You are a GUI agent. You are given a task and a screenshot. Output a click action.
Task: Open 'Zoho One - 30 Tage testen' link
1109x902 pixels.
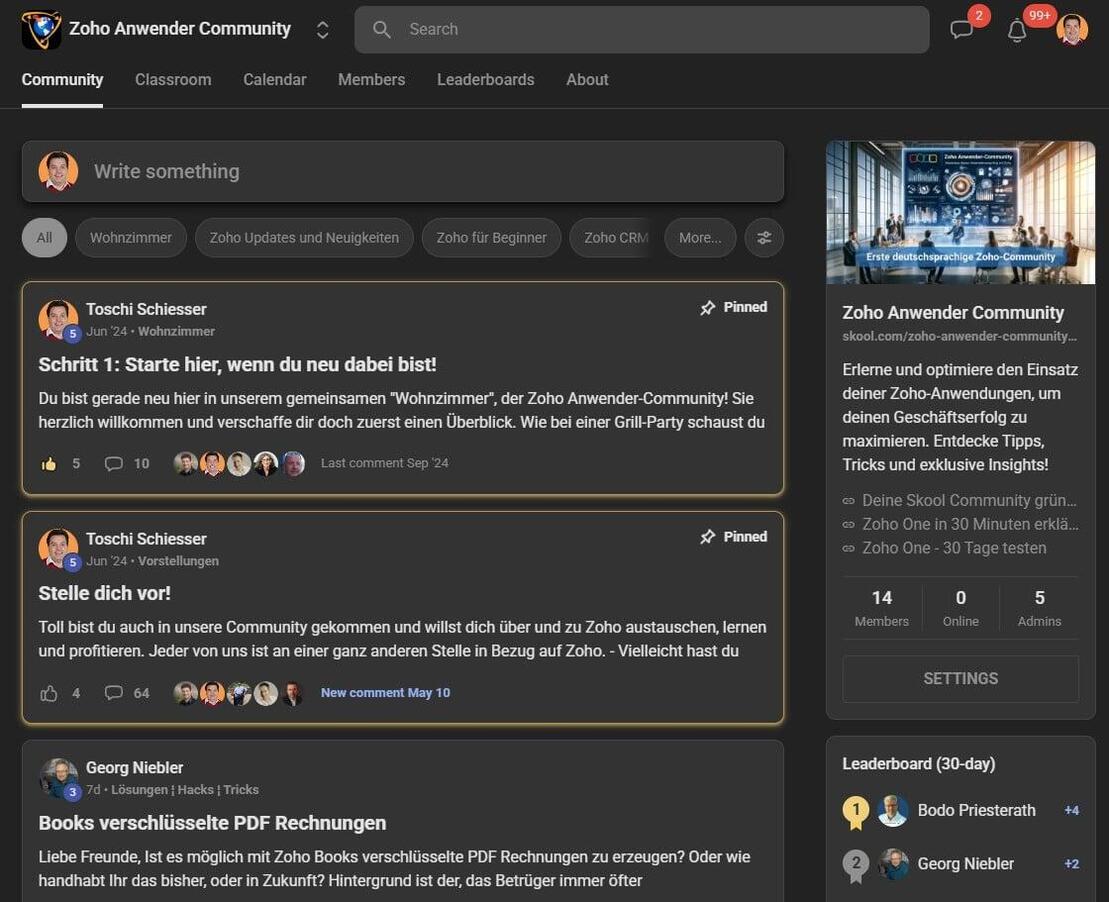(953, 548)
